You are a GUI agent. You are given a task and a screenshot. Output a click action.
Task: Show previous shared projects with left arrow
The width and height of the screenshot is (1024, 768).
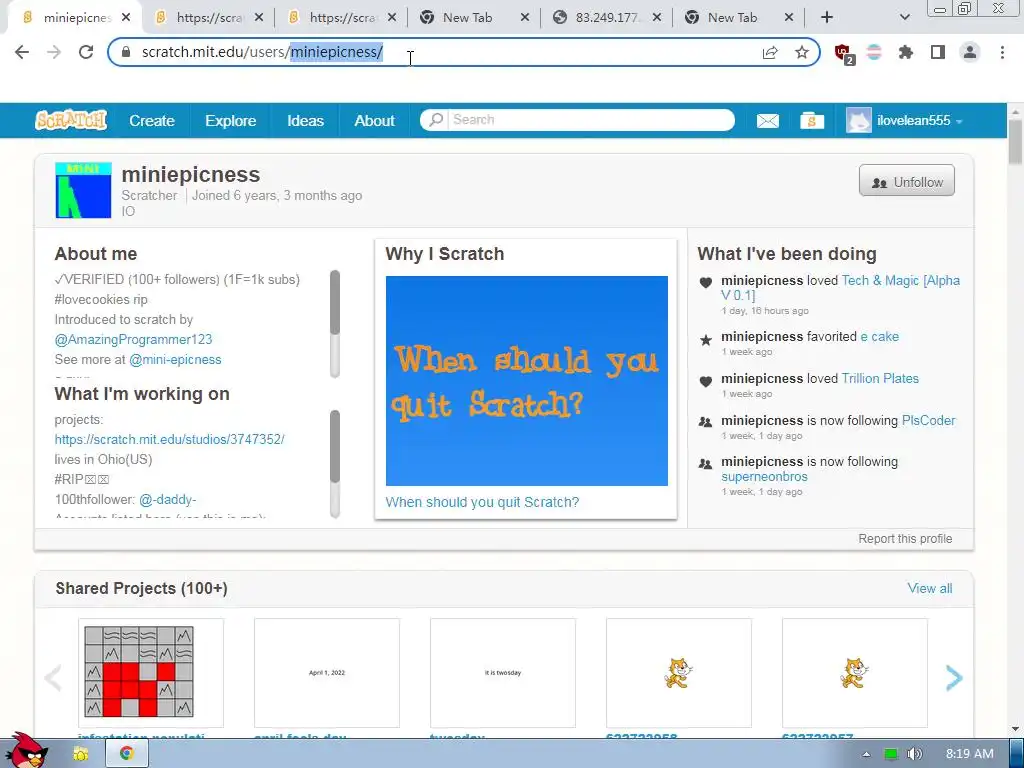pos(53,678)
